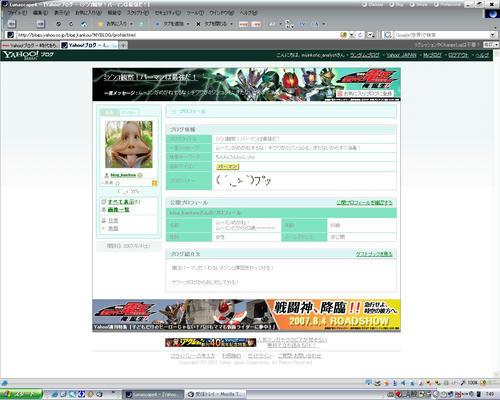Click the Google search engine icon
The image size is (500, 400).
pos(387,35)
